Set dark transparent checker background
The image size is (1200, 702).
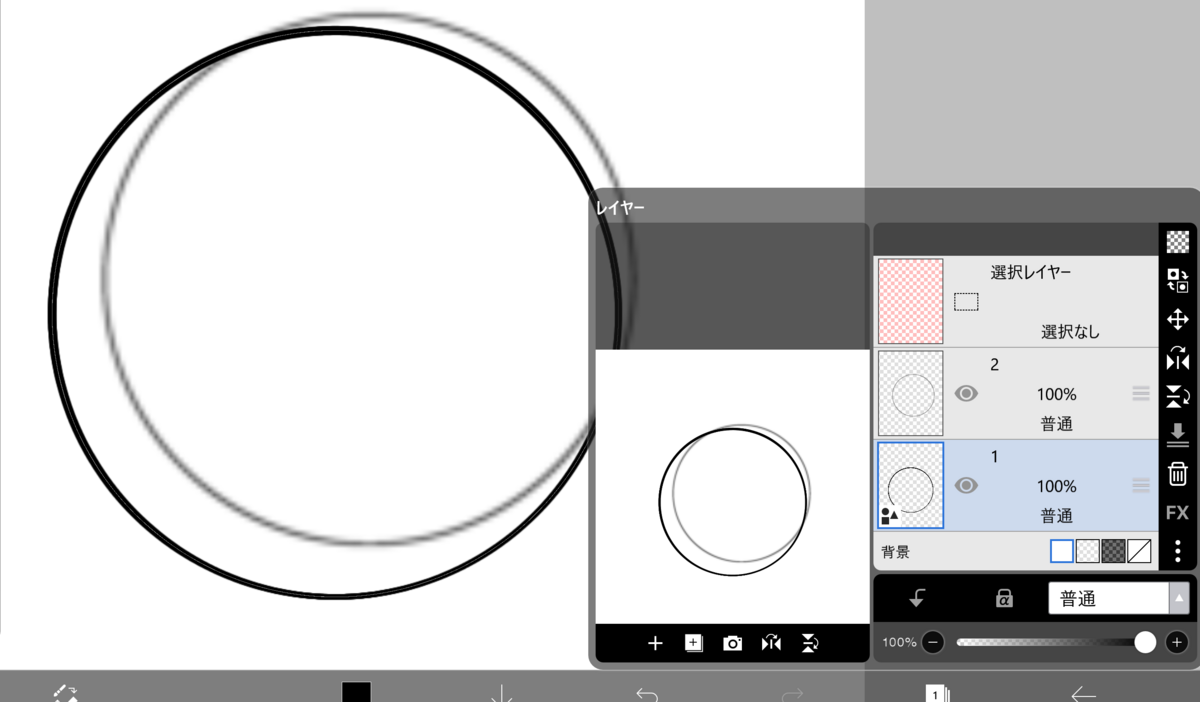[1114, 551]
